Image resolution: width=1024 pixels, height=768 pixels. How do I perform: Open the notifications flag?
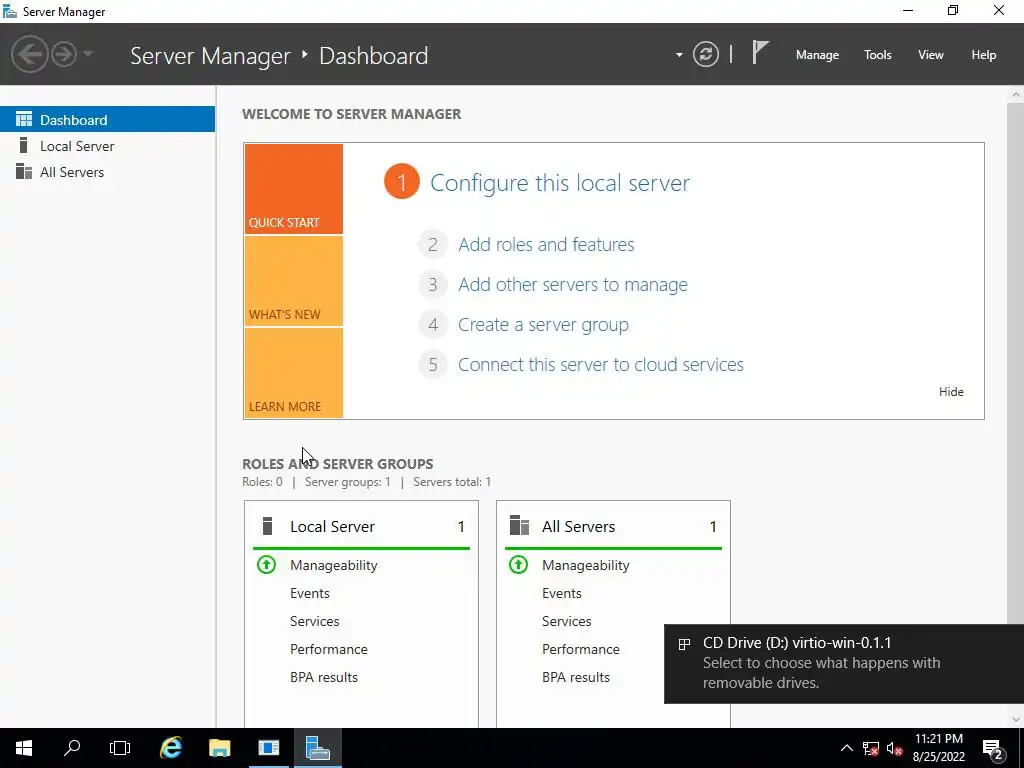point(760,52)
